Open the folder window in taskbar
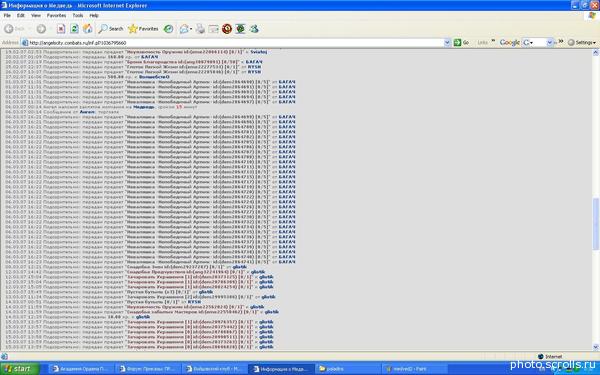 [x=347, y=369]
